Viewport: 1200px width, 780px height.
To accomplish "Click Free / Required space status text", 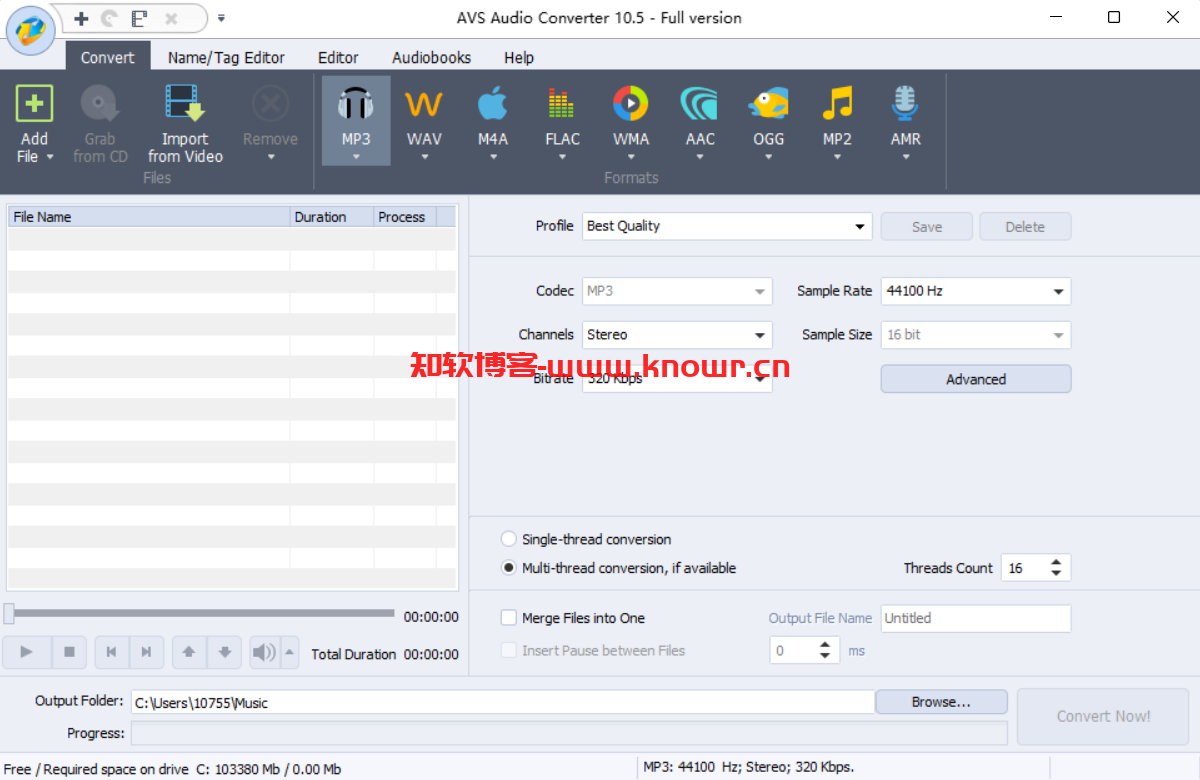I will 173,769.
